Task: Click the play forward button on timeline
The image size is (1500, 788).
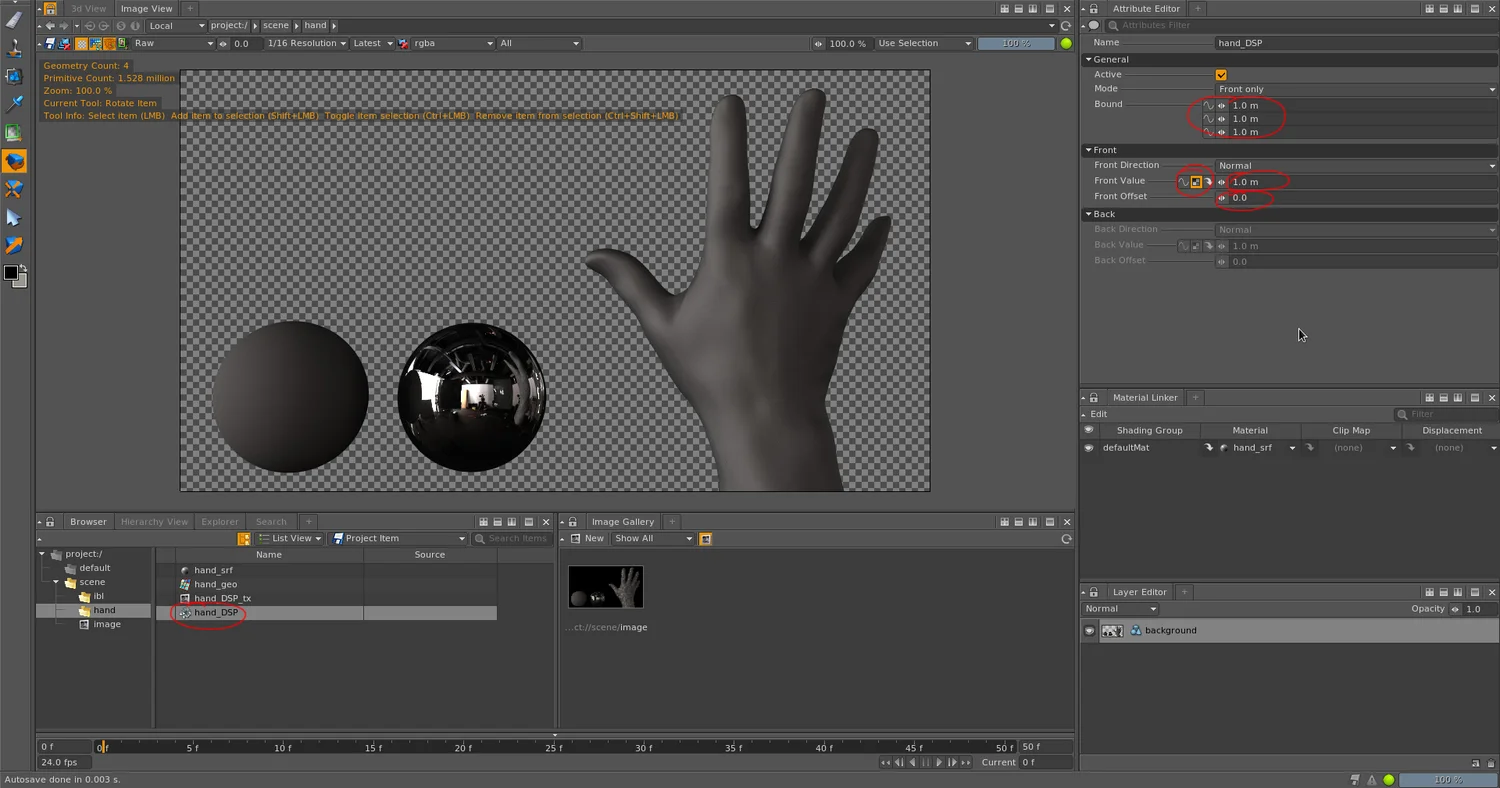Action: (939, 763)
